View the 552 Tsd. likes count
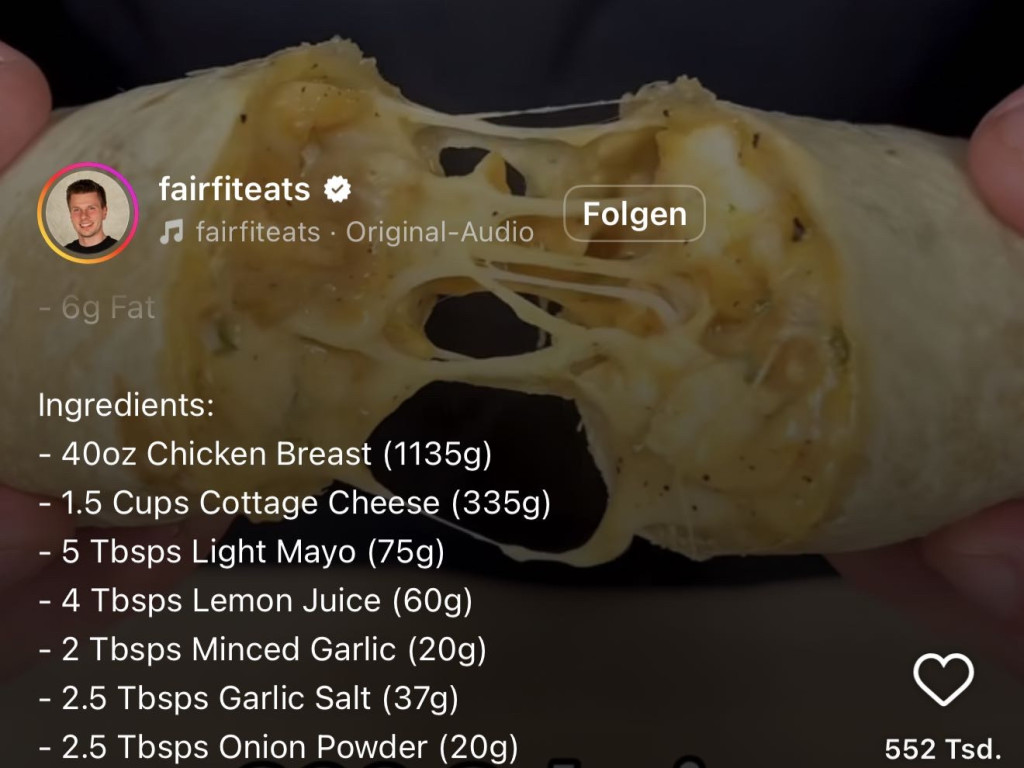The height and width of the screenshot is (768, 1024). pos(943,748)
